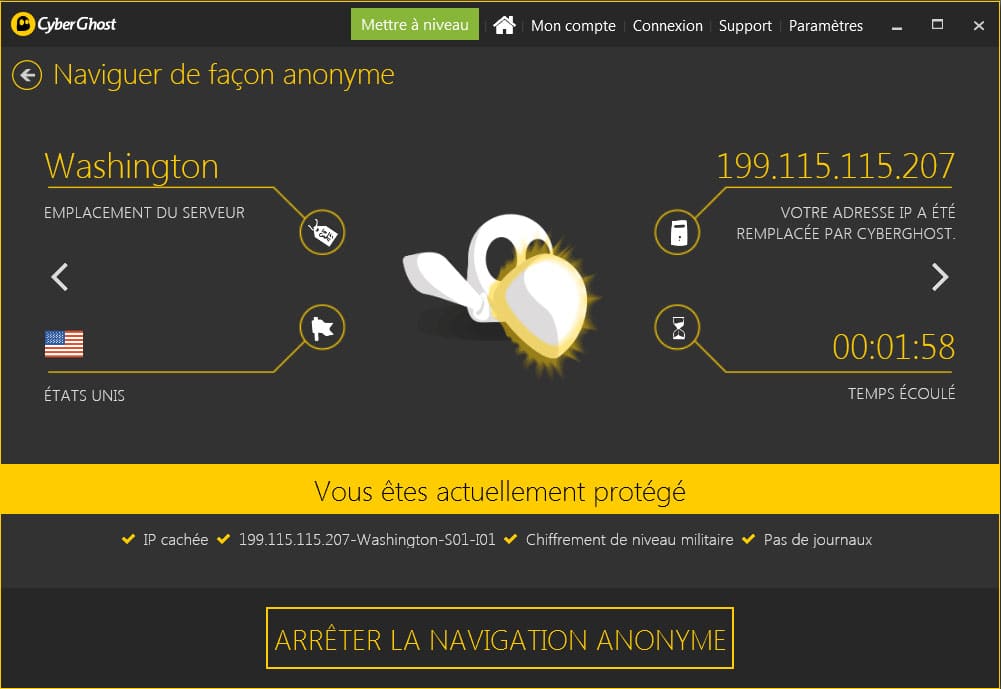This screenshot has height=689, width=1001.
Task: Open Support menu item
Action: coord(745,26)
